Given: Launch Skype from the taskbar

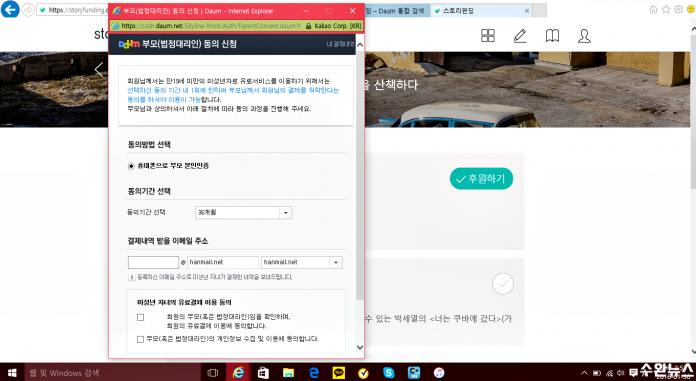Looking at the screenshot, I should click(388, 373).
